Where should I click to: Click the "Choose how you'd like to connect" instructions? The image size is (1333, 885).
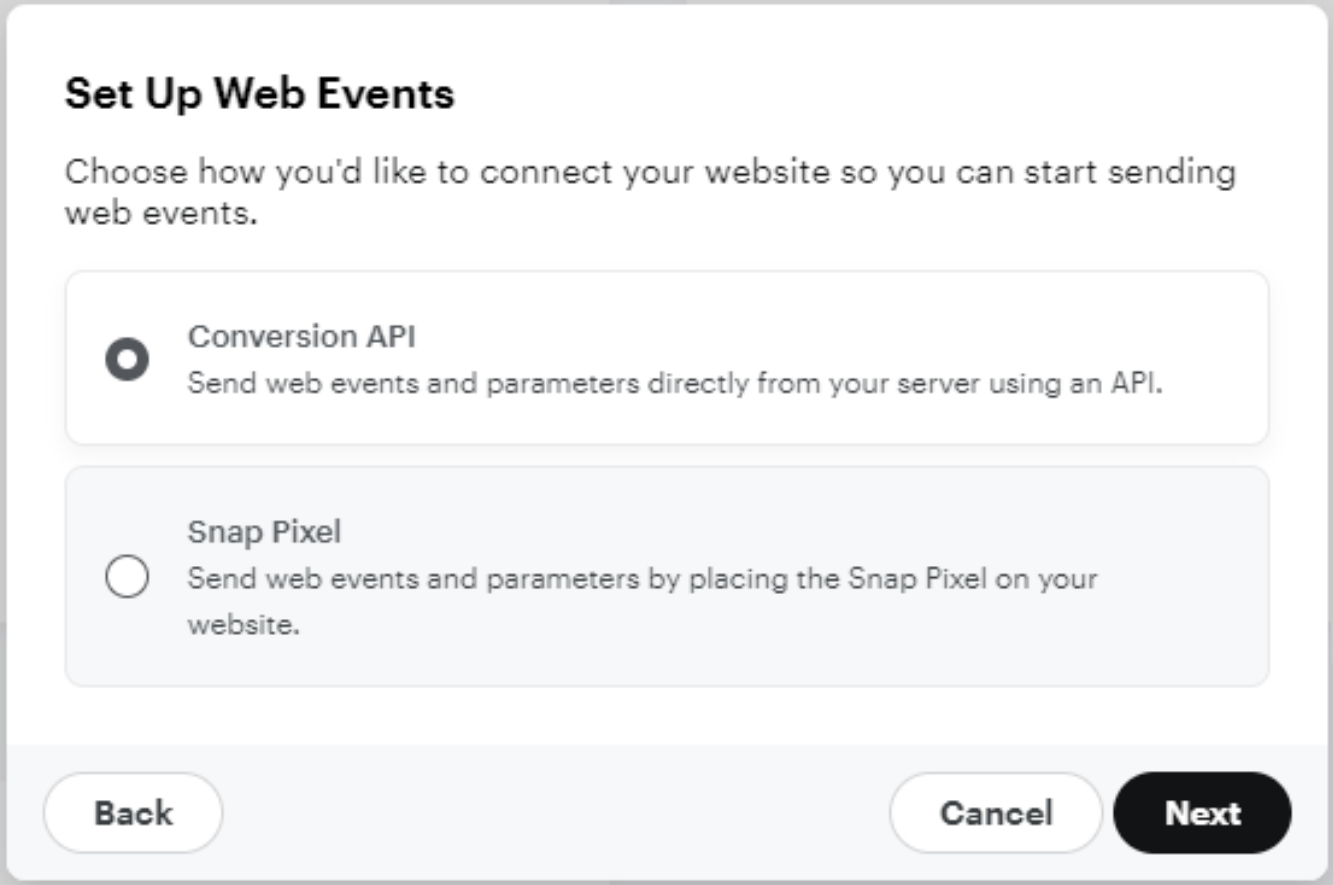(650, 172)
